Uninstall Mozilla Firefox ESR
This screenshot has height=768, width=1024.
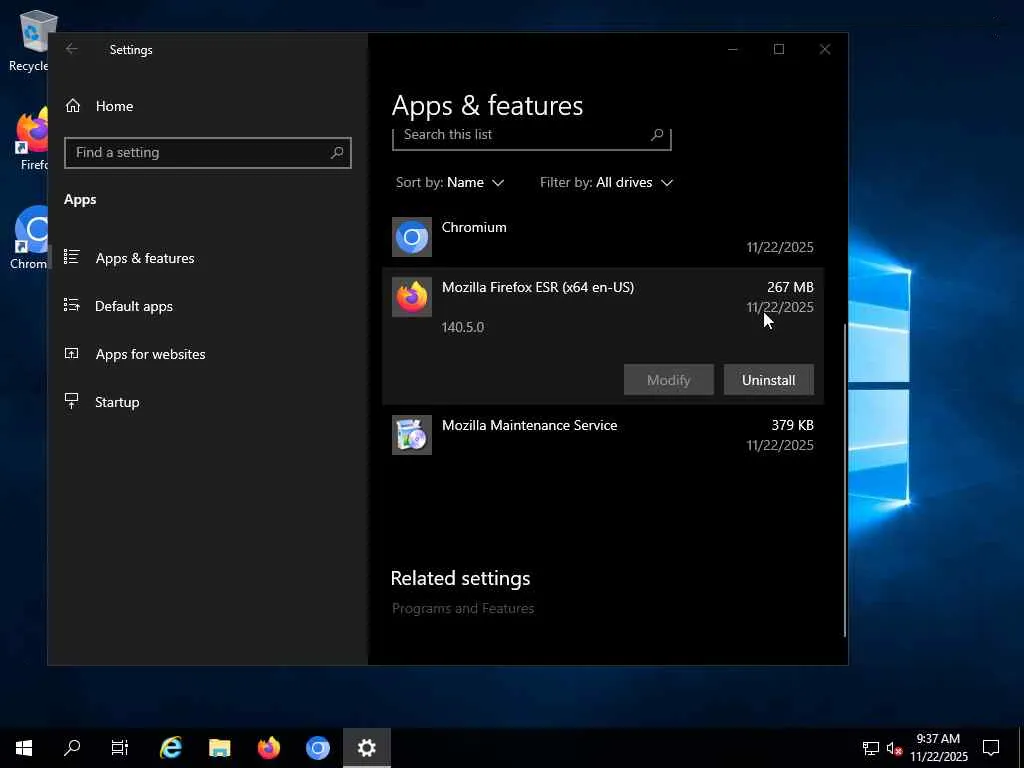tap(769, 380)
